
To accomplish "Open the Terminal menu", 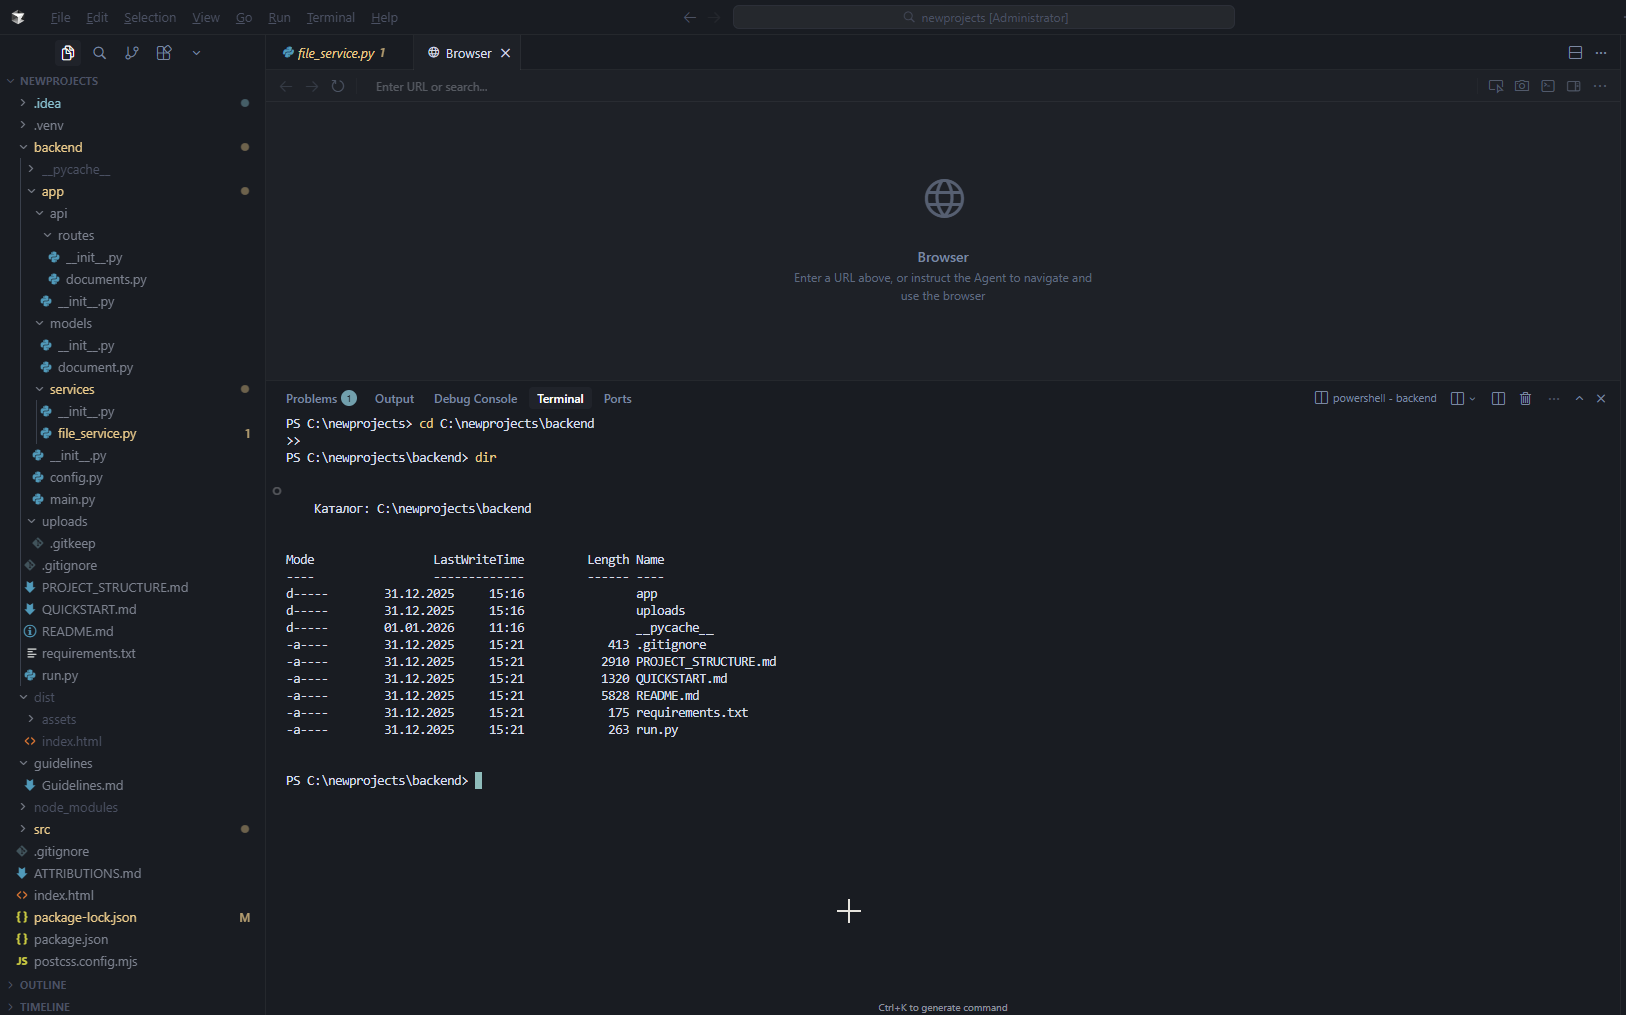I will click(330, 17).
